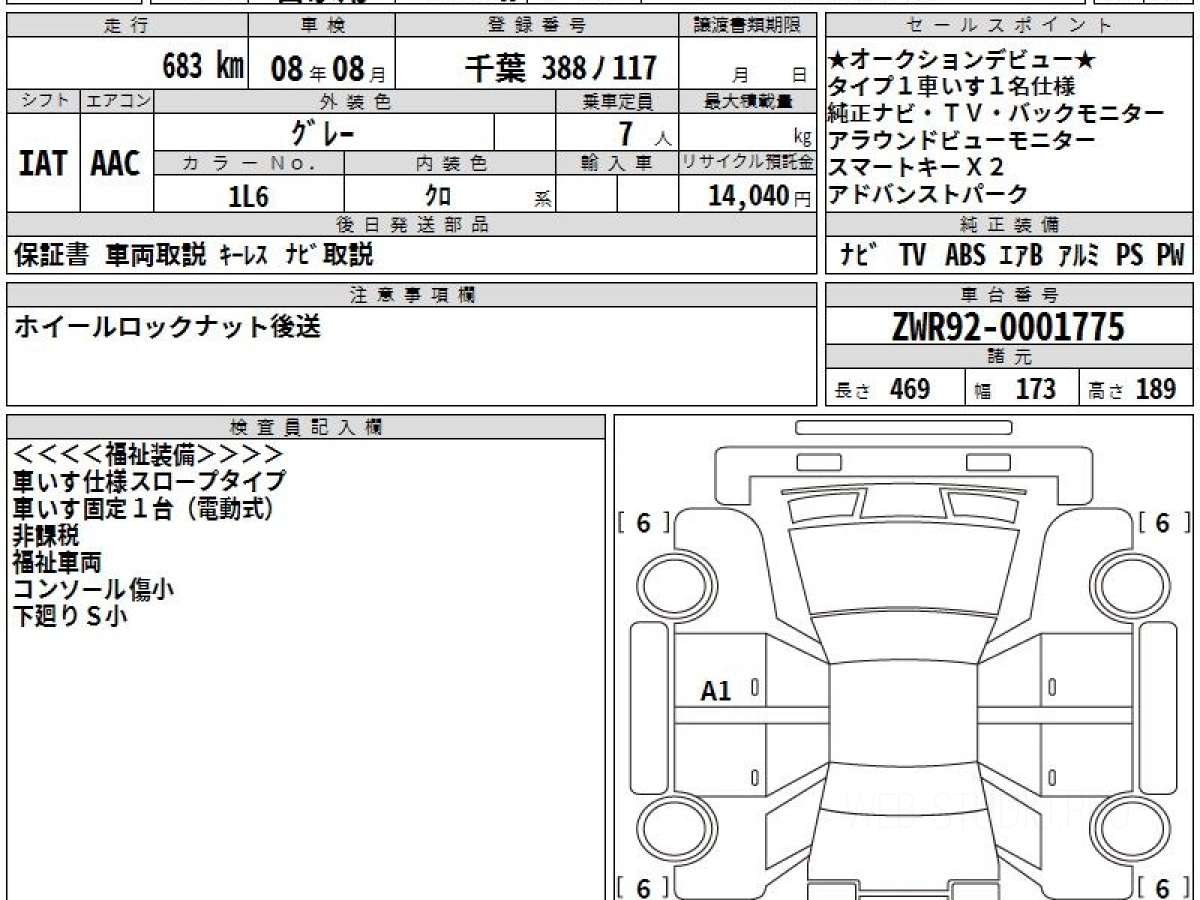Click the front-right tire rating [6]

(1164, 523)
